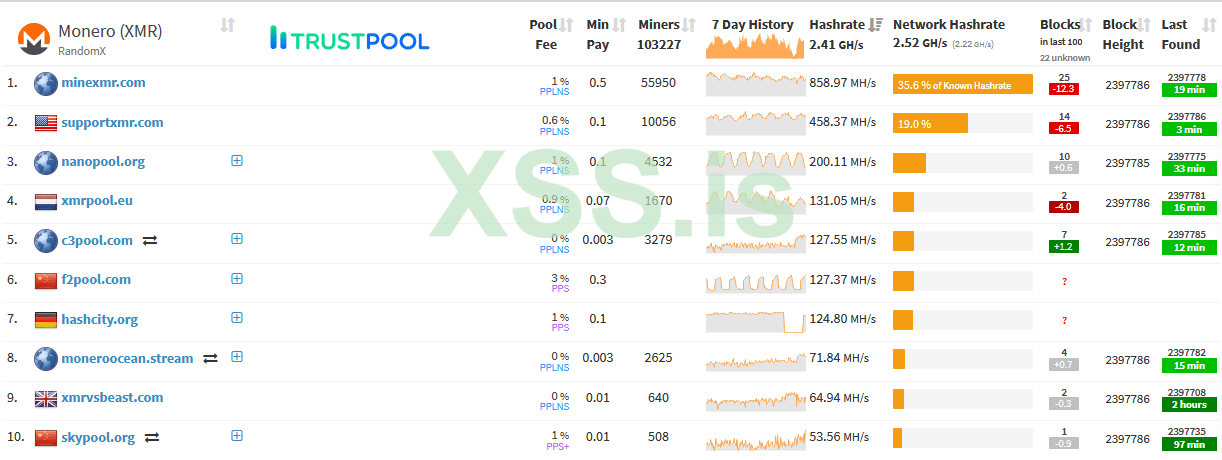Viewport: 1222px width, 460px height.
Task: Click minexmr.com 7 day history chart
Action: click(755, 83)
